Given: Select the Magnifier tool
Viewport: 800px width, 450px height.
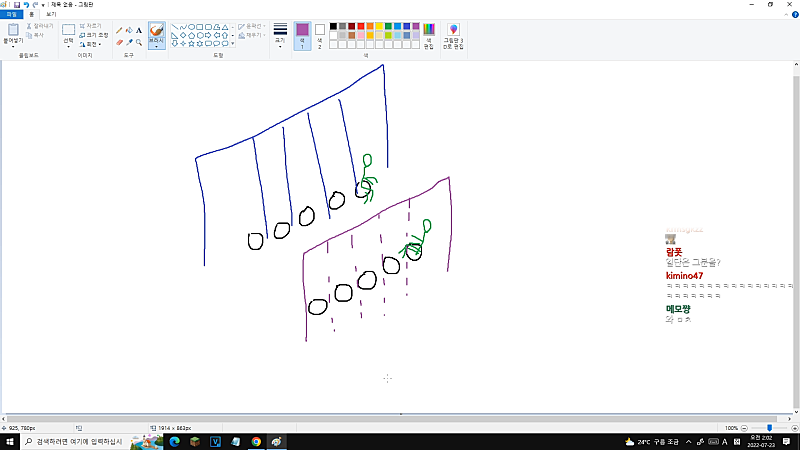Looking at the screenshot, I should pyautogui.click(x=139, y=42).
